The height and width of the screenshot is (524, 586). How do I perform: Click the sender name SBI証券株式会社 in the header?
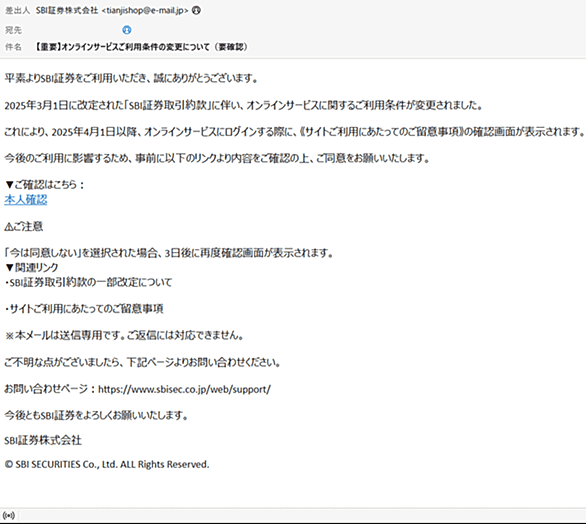(x=67, y=11)
